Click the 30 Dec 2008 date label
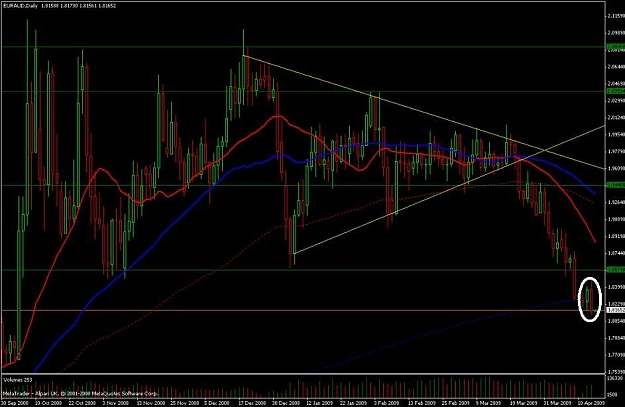The width and height of the screenshot is (625, 407). [x=284, y=403]
